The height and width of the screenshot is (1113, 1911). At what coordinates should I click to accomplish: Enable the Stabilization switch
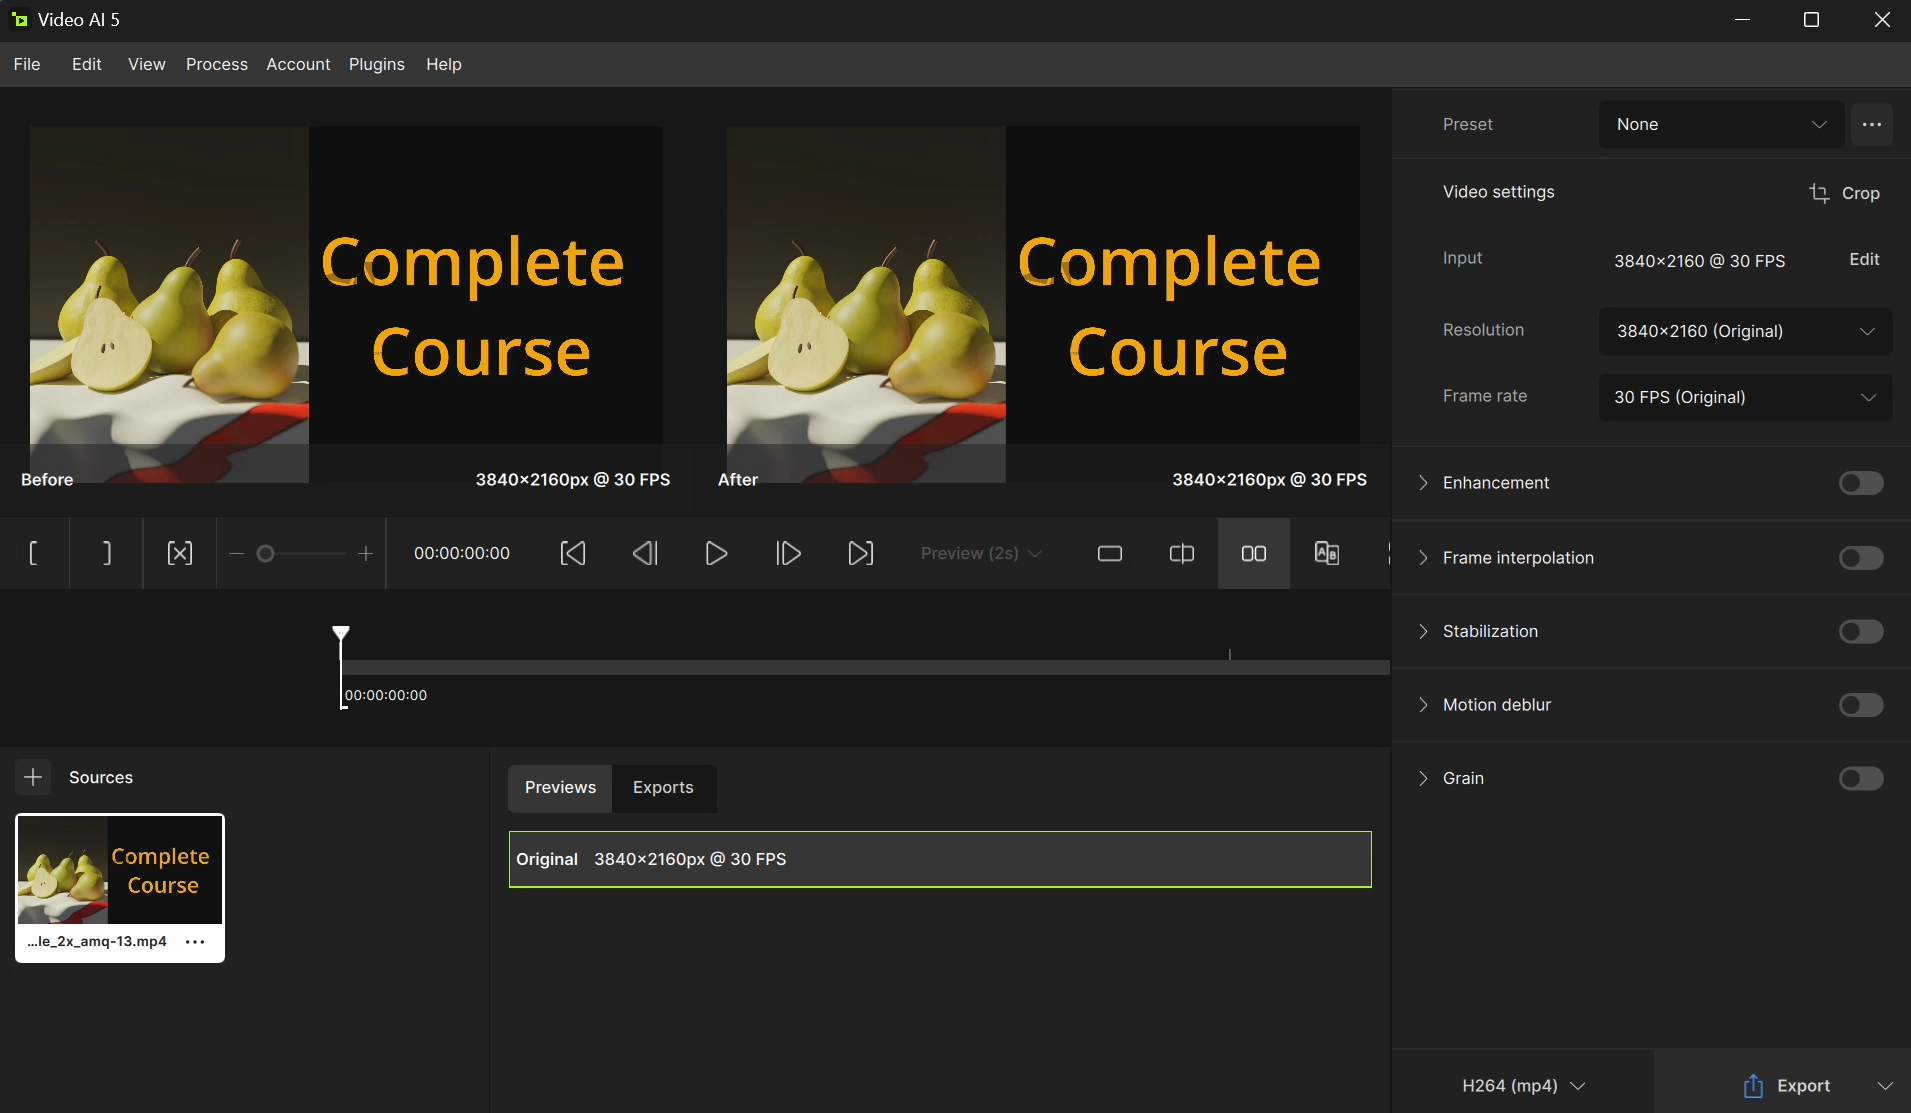[1860, 631]
